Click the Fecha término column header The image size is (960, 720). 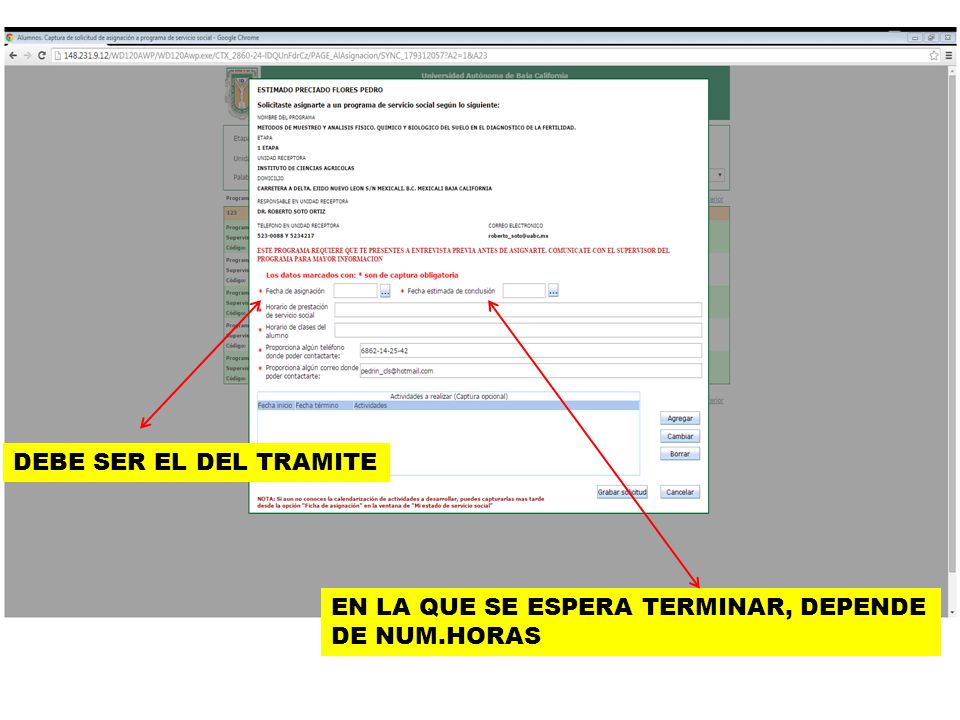[317, 406]
